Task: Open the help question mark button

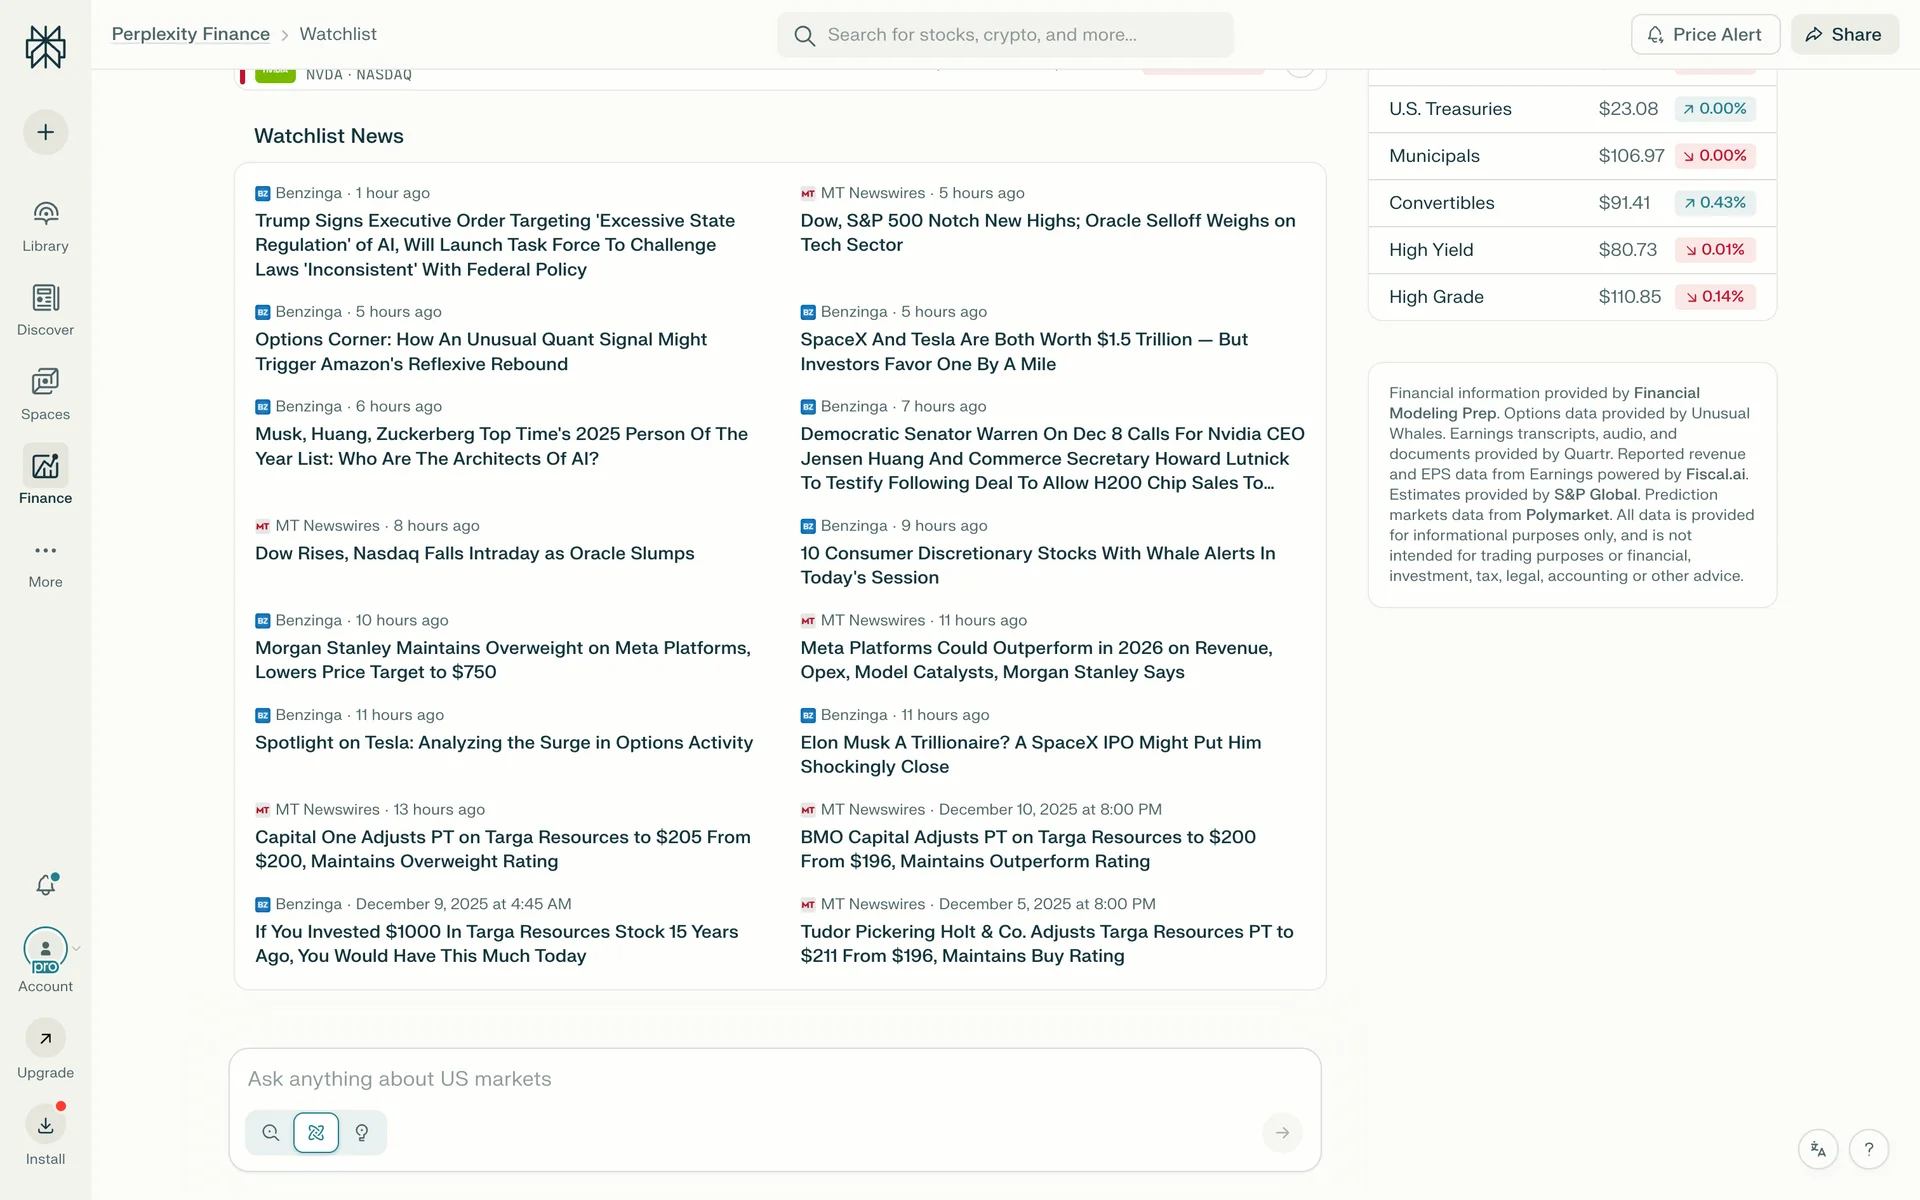Action: (x=1868, y=1149)
